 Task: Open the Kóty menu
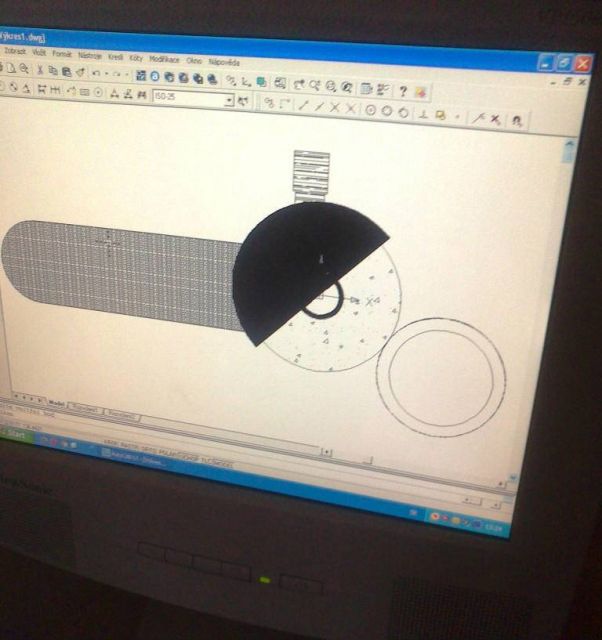pyautogui.click(x=135, y=57)
